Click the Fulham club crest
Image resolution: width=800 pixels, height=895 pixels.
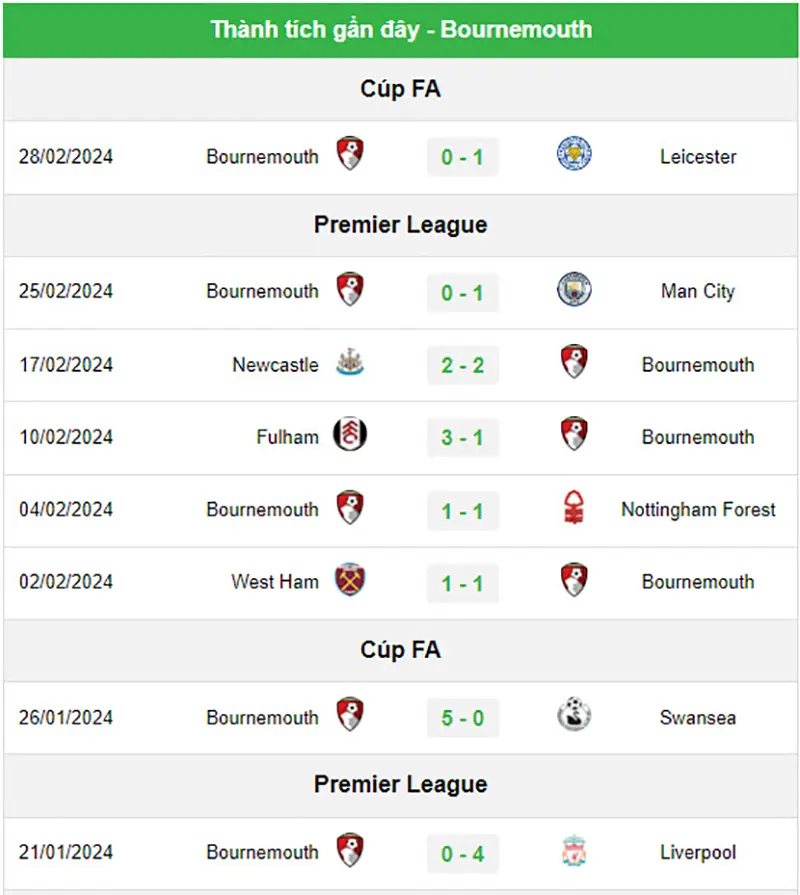tap(350, 434)
